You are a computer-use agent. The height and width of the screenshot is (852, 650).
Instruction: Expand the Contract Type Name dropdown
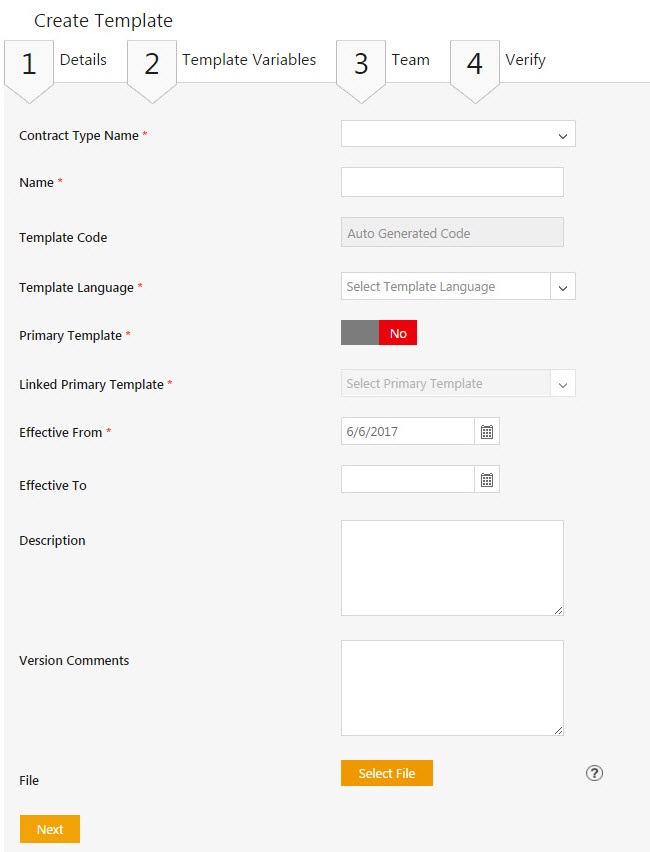coord(458,134)
